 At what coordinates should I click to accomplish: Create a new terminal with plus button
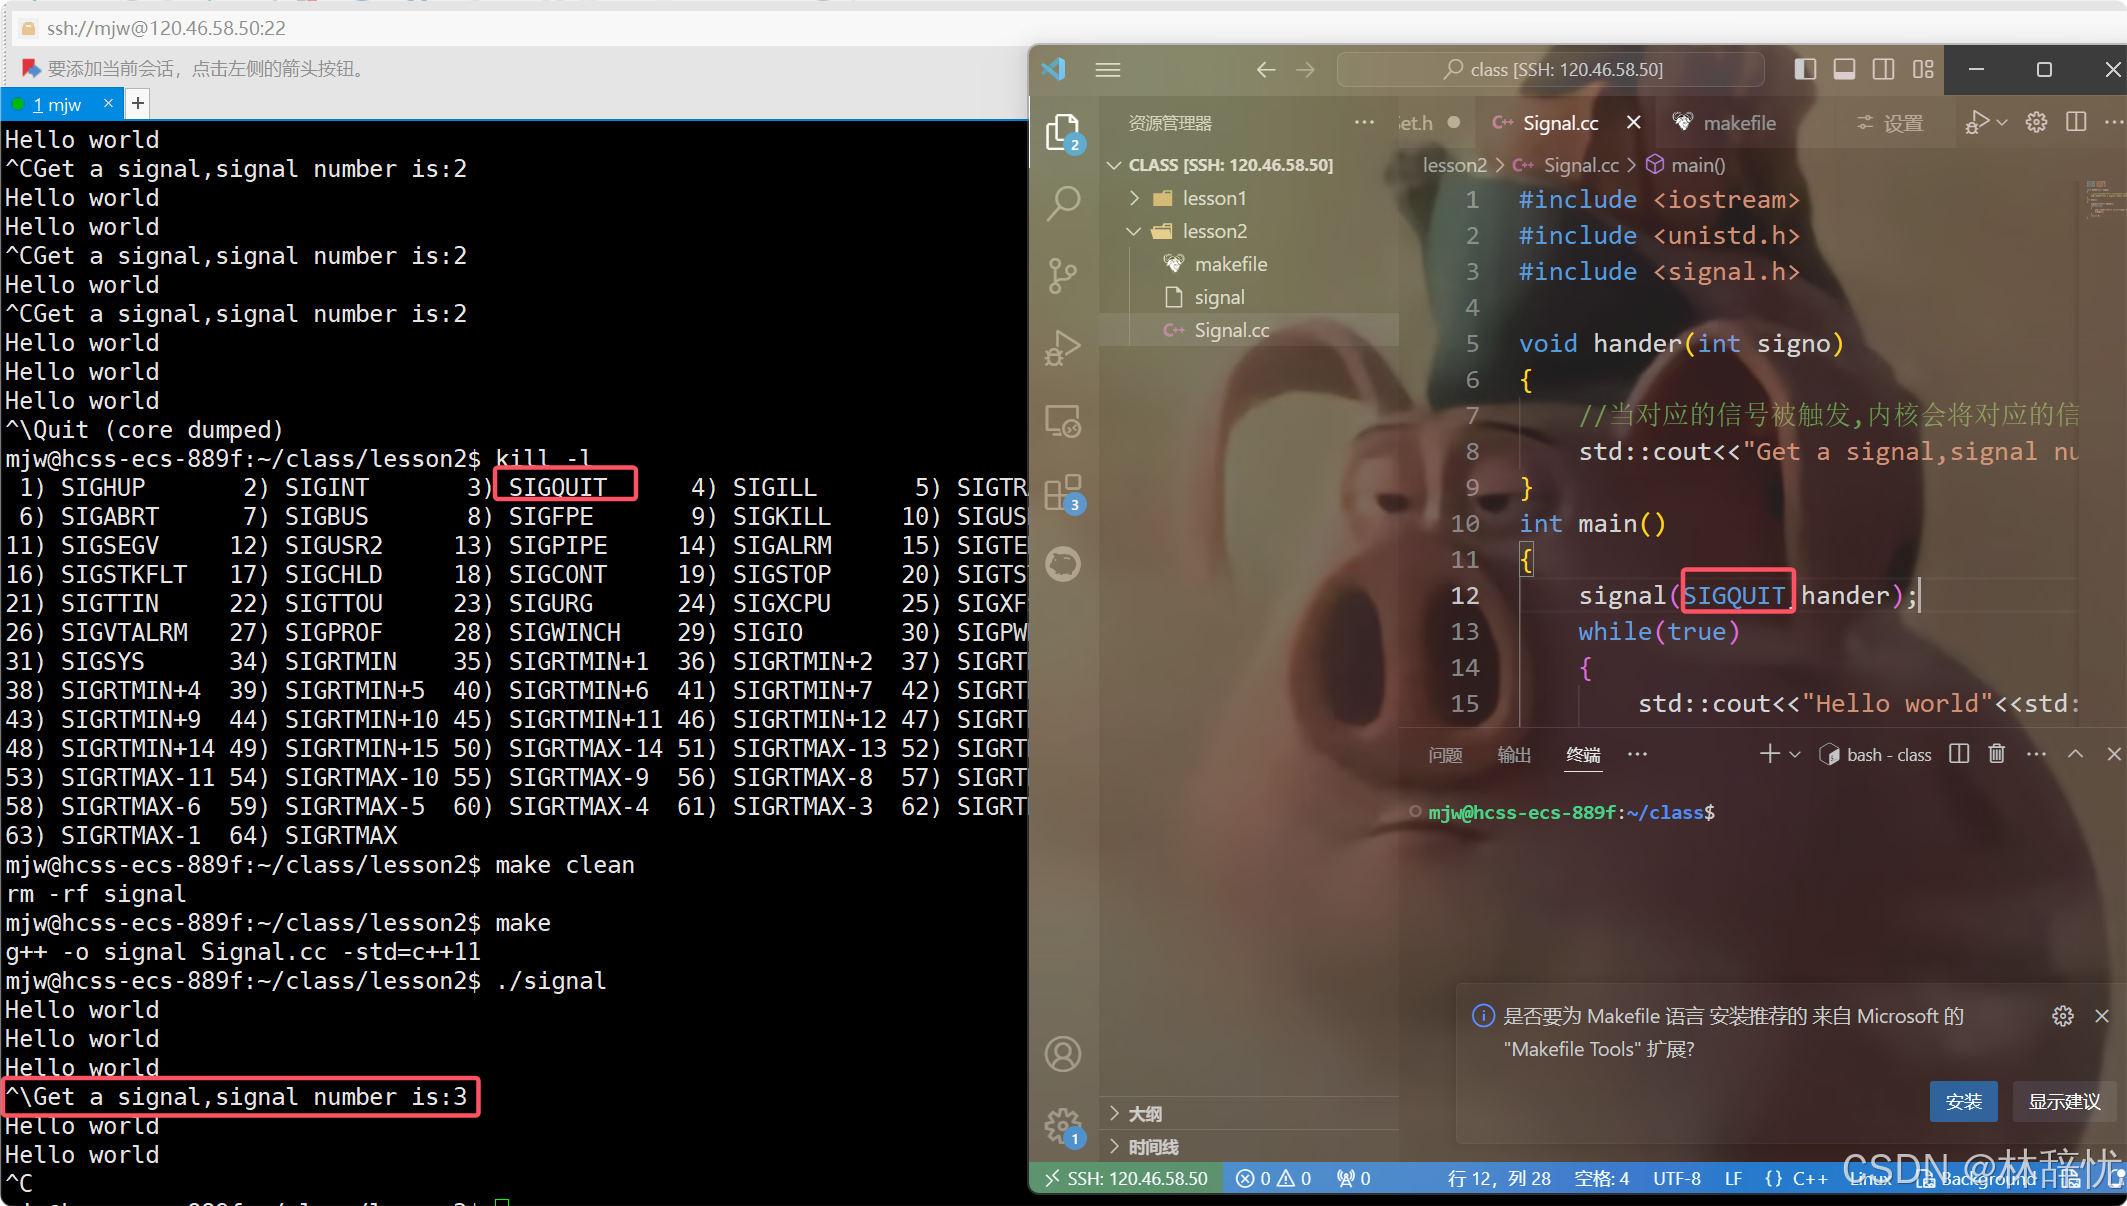point(1769,754)
